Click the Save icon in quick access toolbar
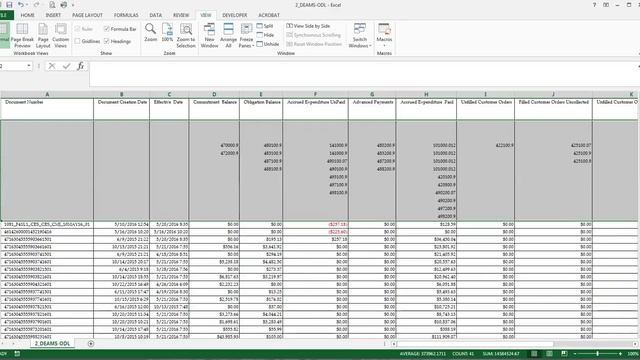 [x=9, y=5]
